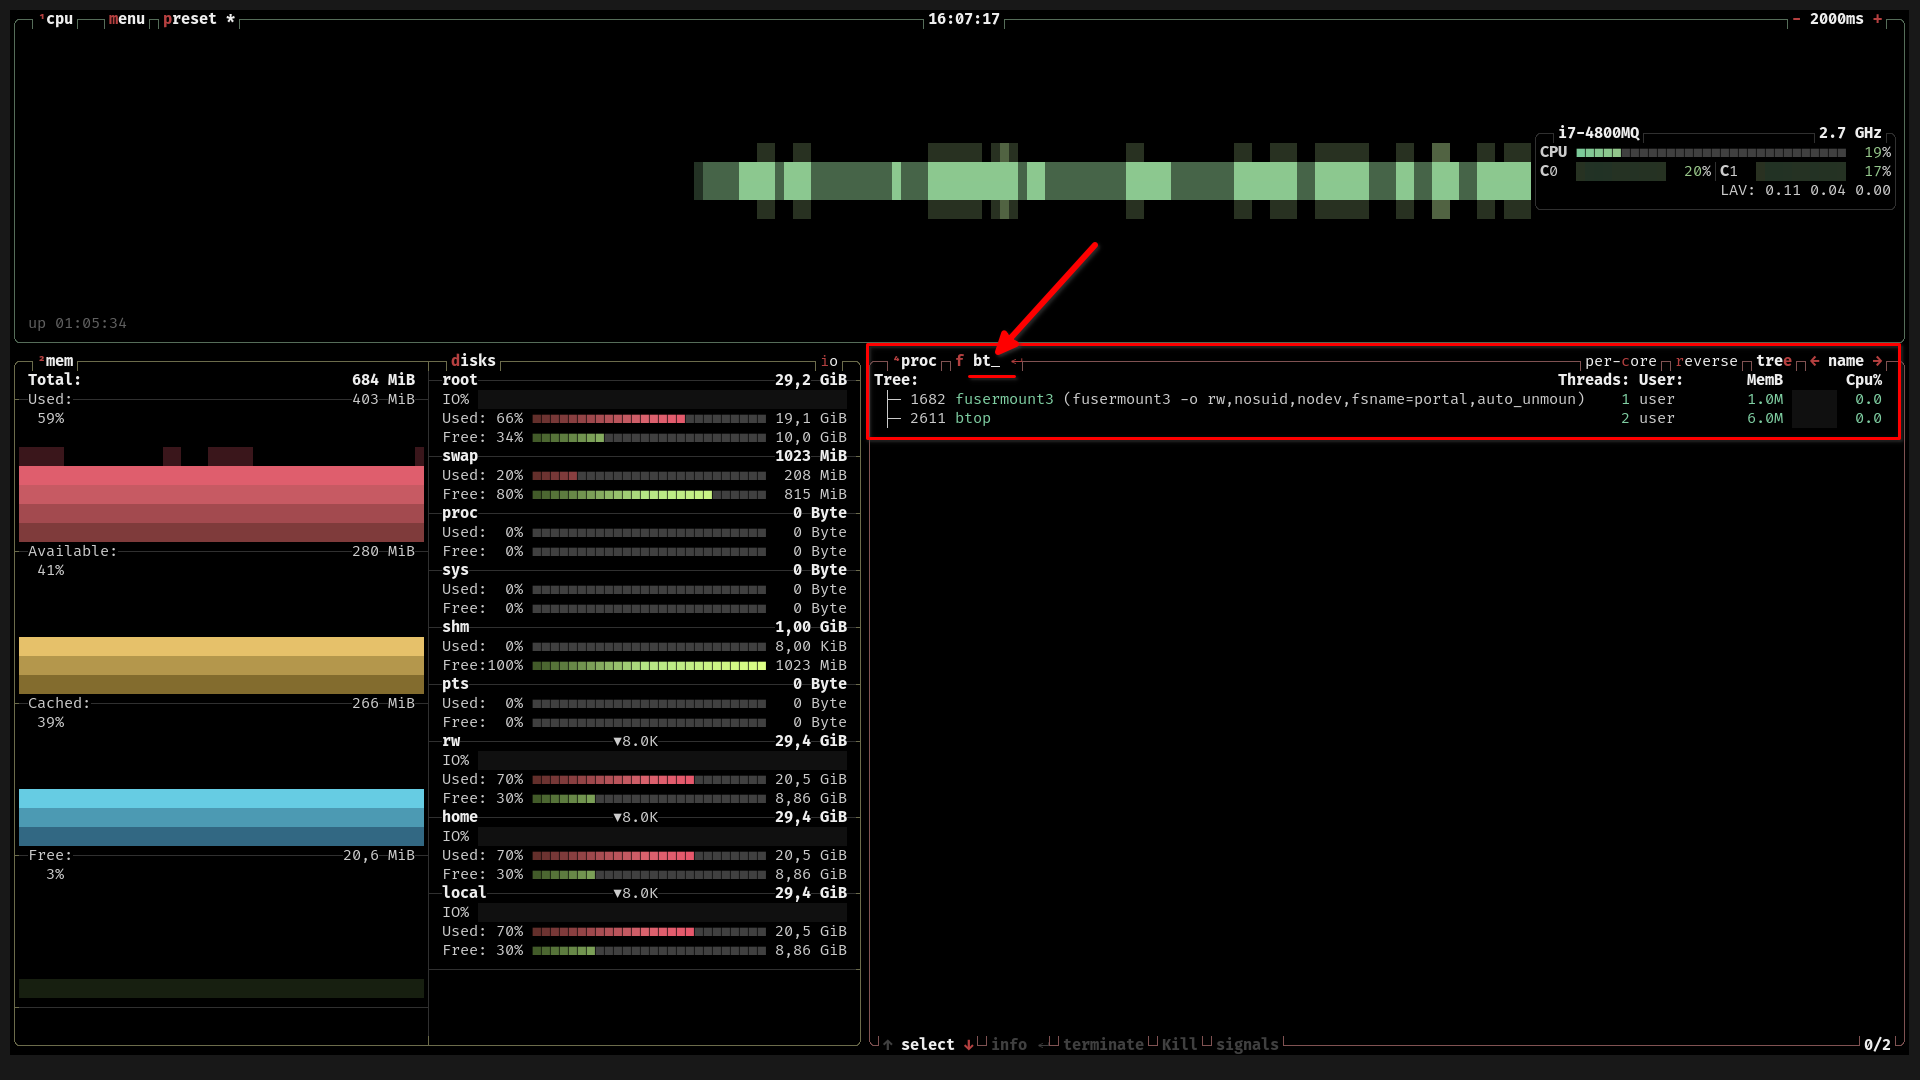Click the enter arrow icon beside info
The width and height of the screenshot is (1920, 1080).
click(x=1049, y=1043)
